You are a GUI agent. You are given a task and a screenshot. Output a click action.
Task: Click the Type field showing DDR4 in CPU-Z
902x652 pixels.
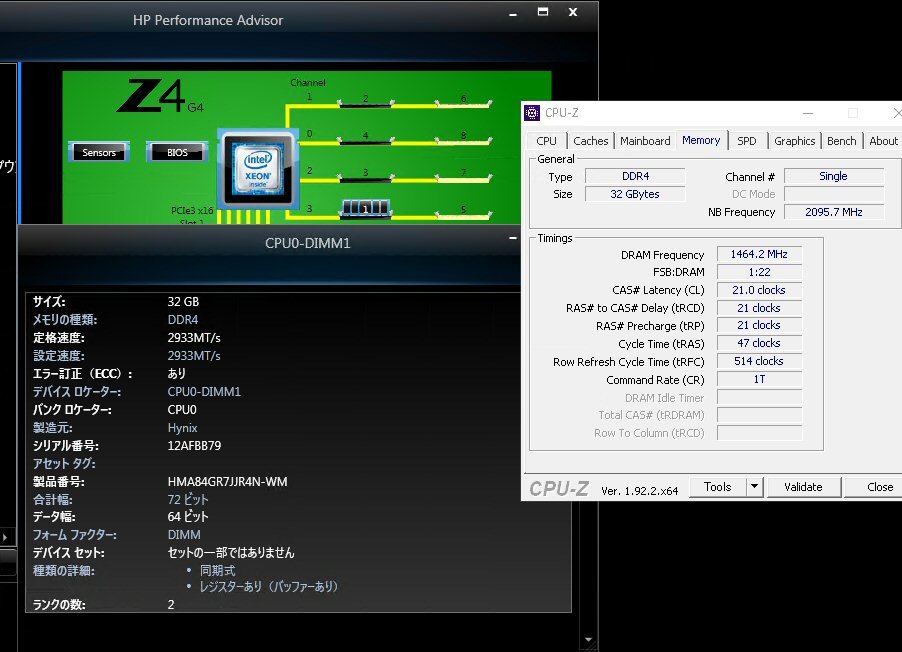coord(635,176)
